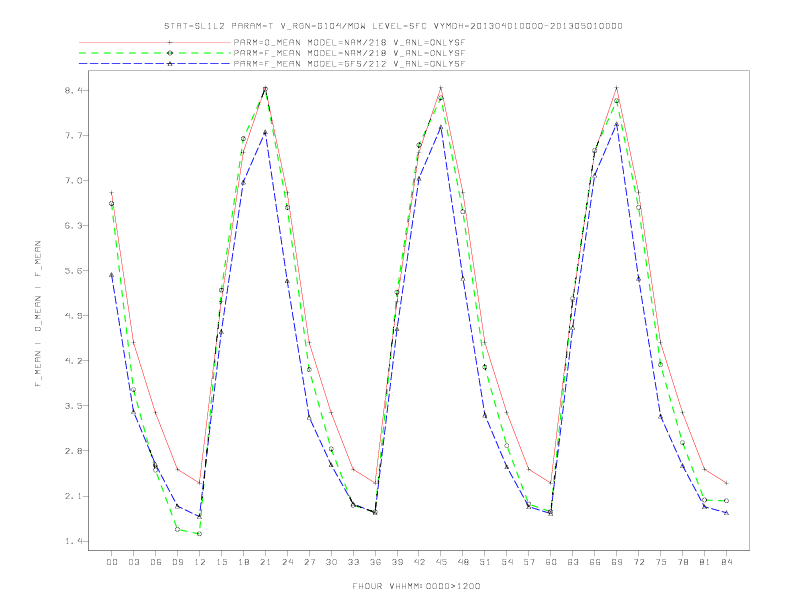Viewport: 792px width, 612px height.
Task: Click the red solid legend line sample
Action: click(x=155, y=43)
